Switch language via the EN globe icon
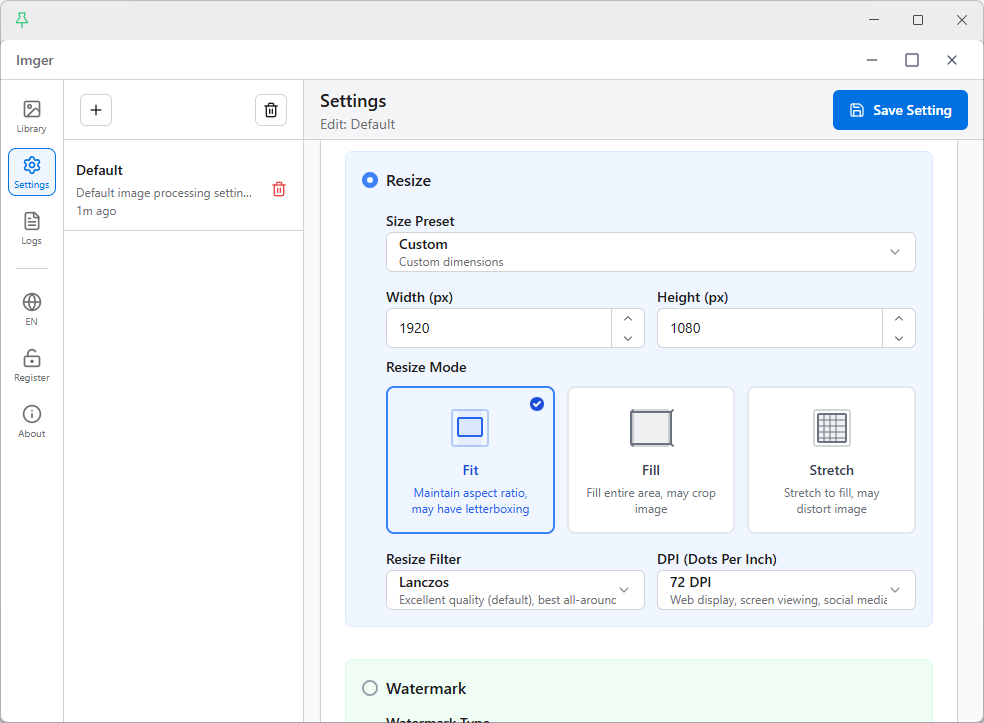Viewport: 984px width, 723px height. 32,309
